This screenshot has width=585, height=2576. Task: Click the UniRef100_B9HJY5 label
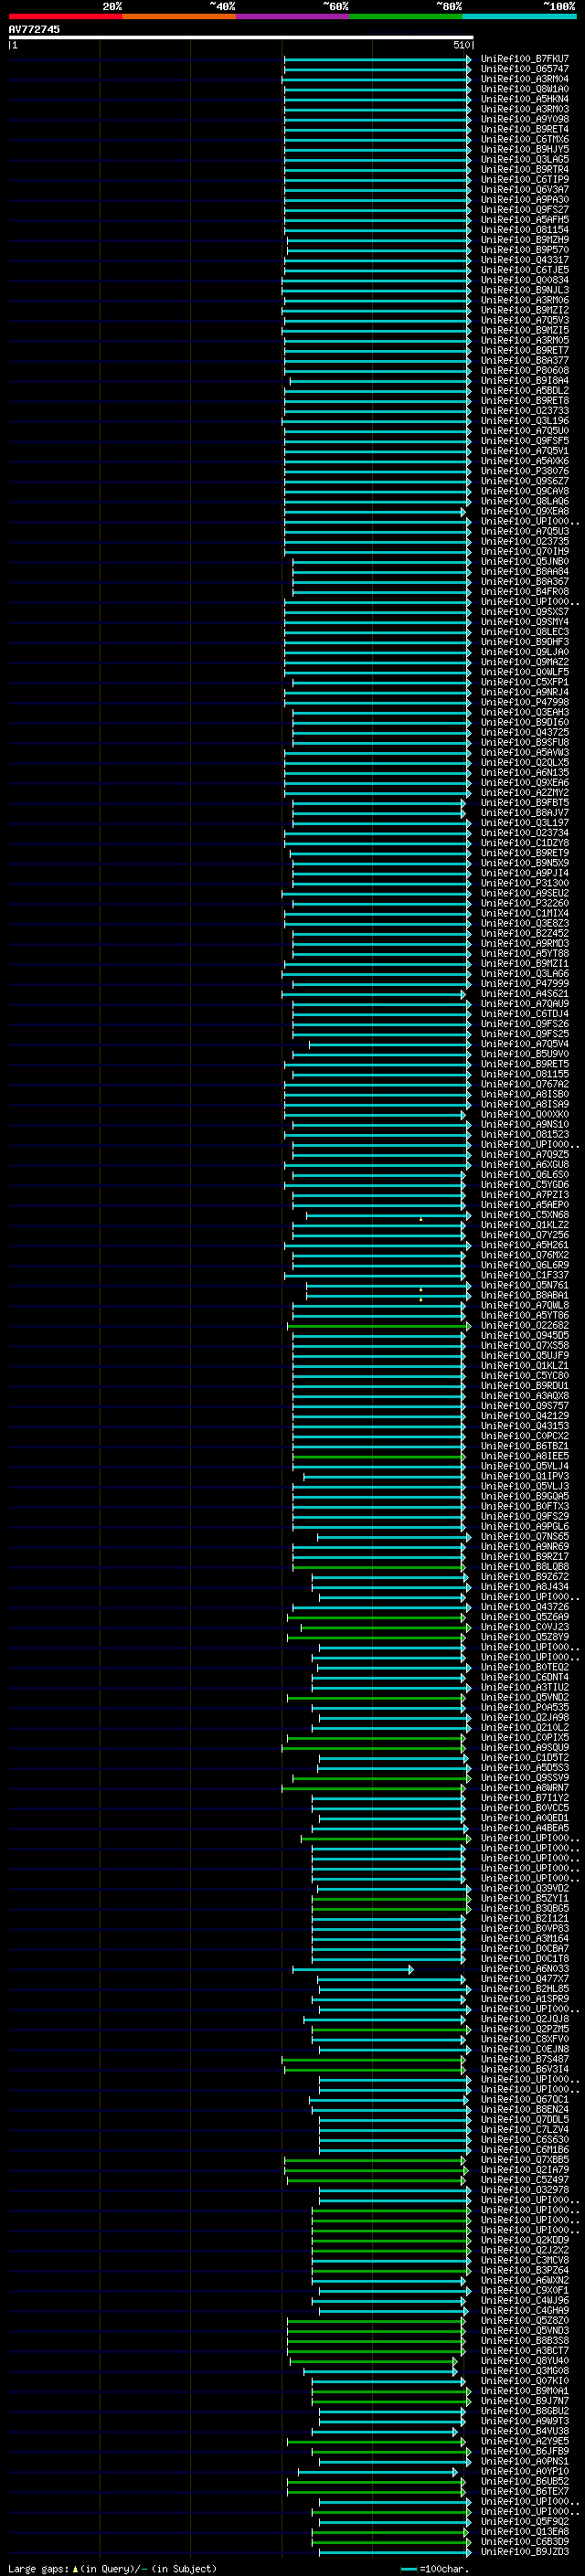coord(524,149)
